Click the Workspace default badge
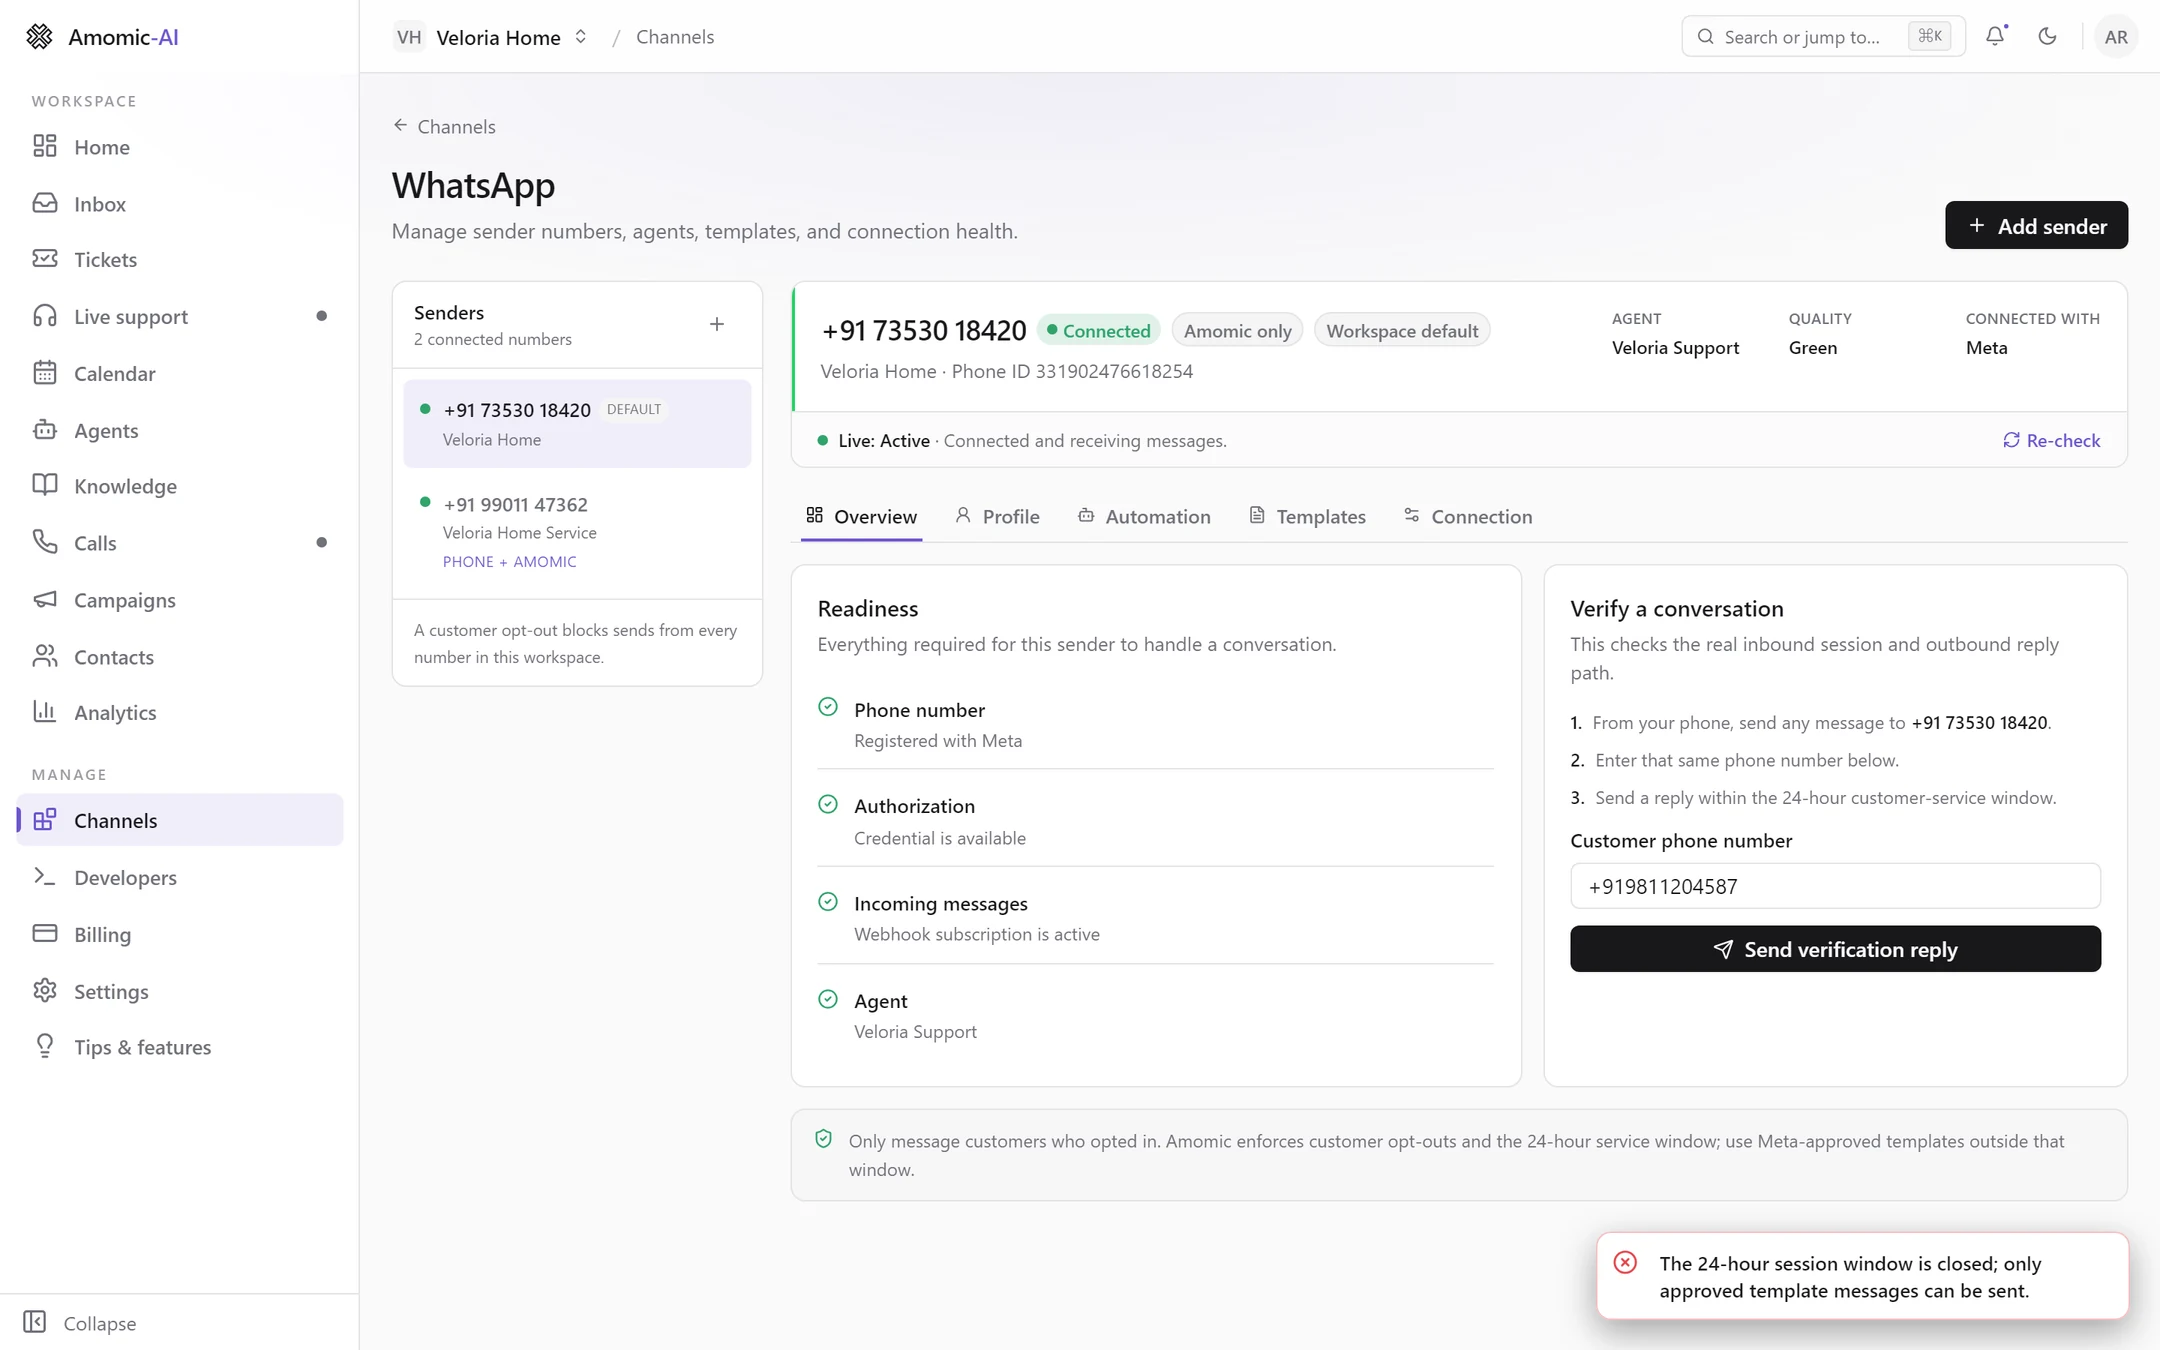Image resolution: width=2160 pixels, height=1350 pixels. [x=1402, y=331]
